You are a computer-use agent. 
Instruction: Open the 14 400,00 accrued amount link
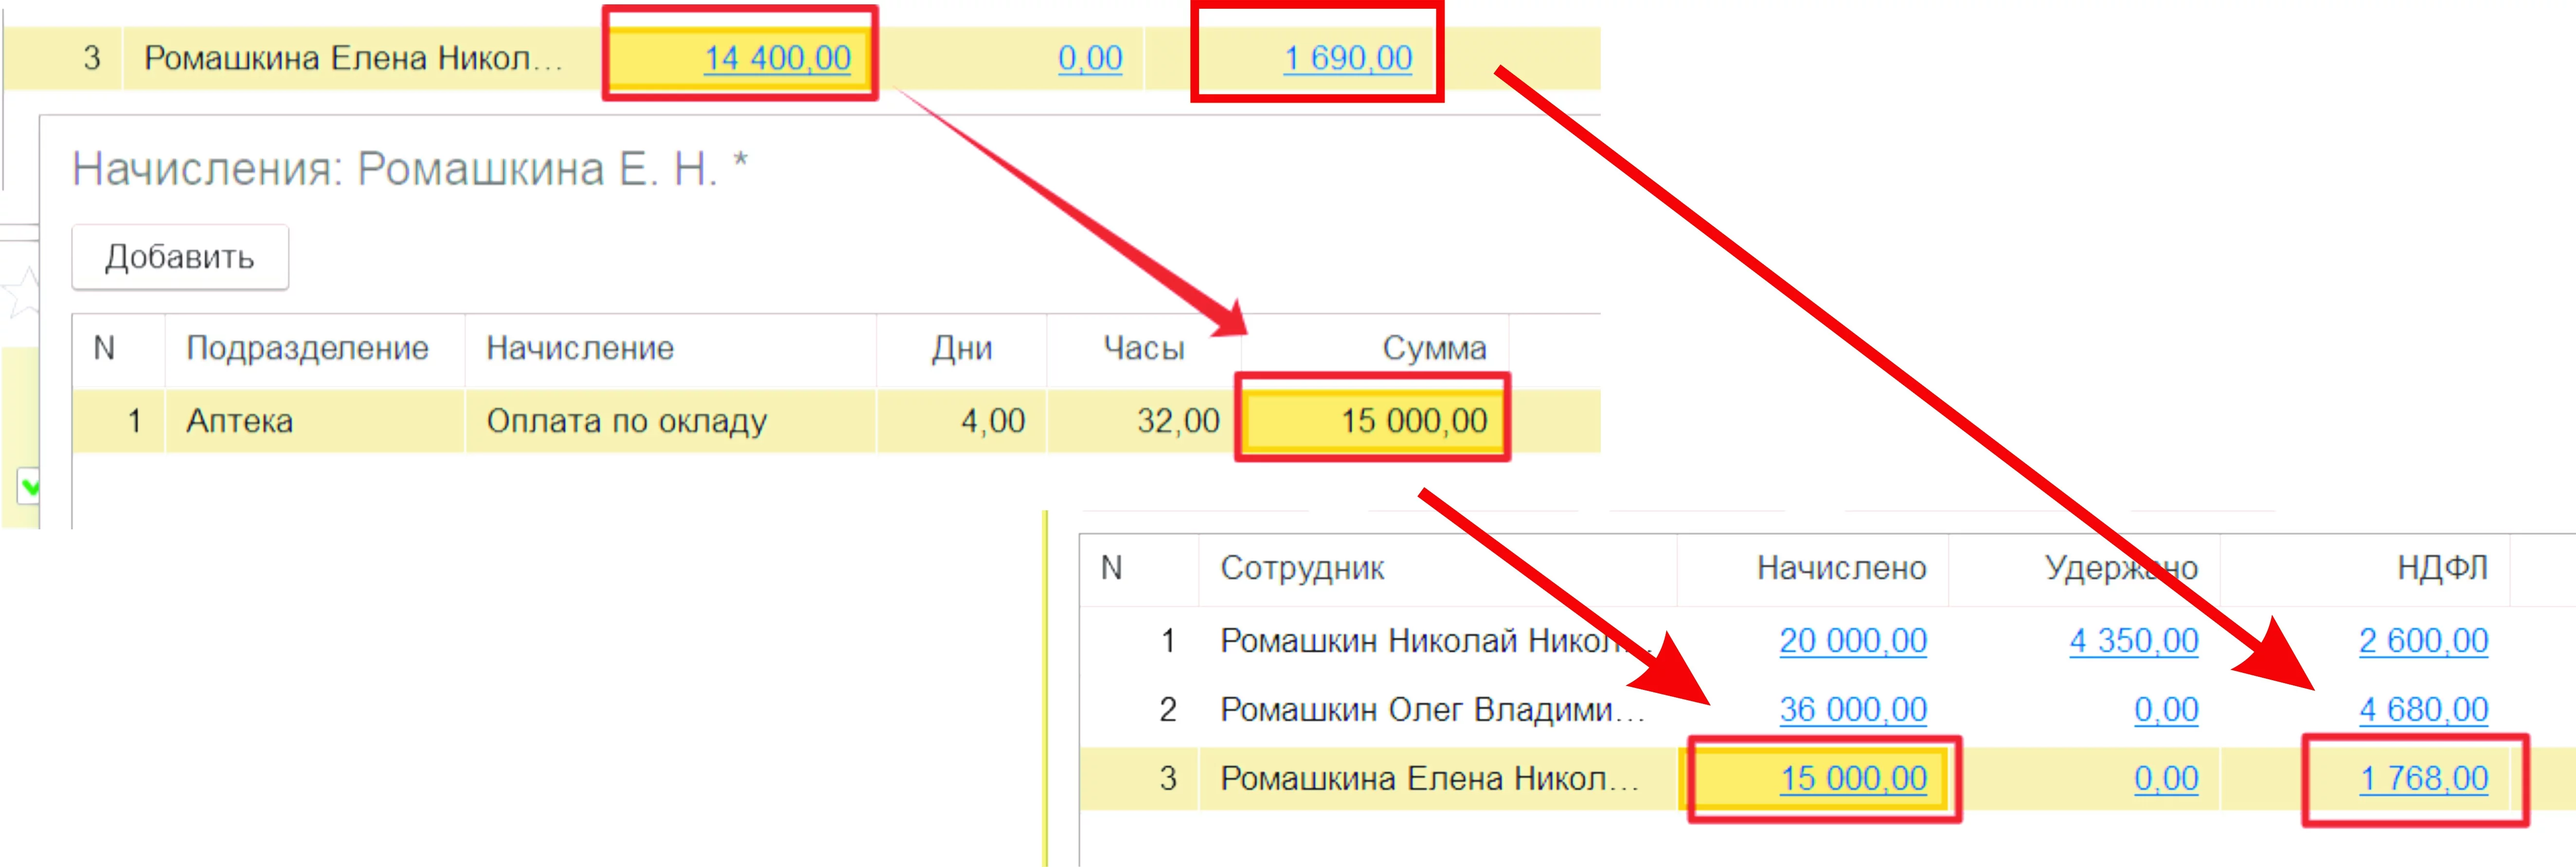coord(777,58)
